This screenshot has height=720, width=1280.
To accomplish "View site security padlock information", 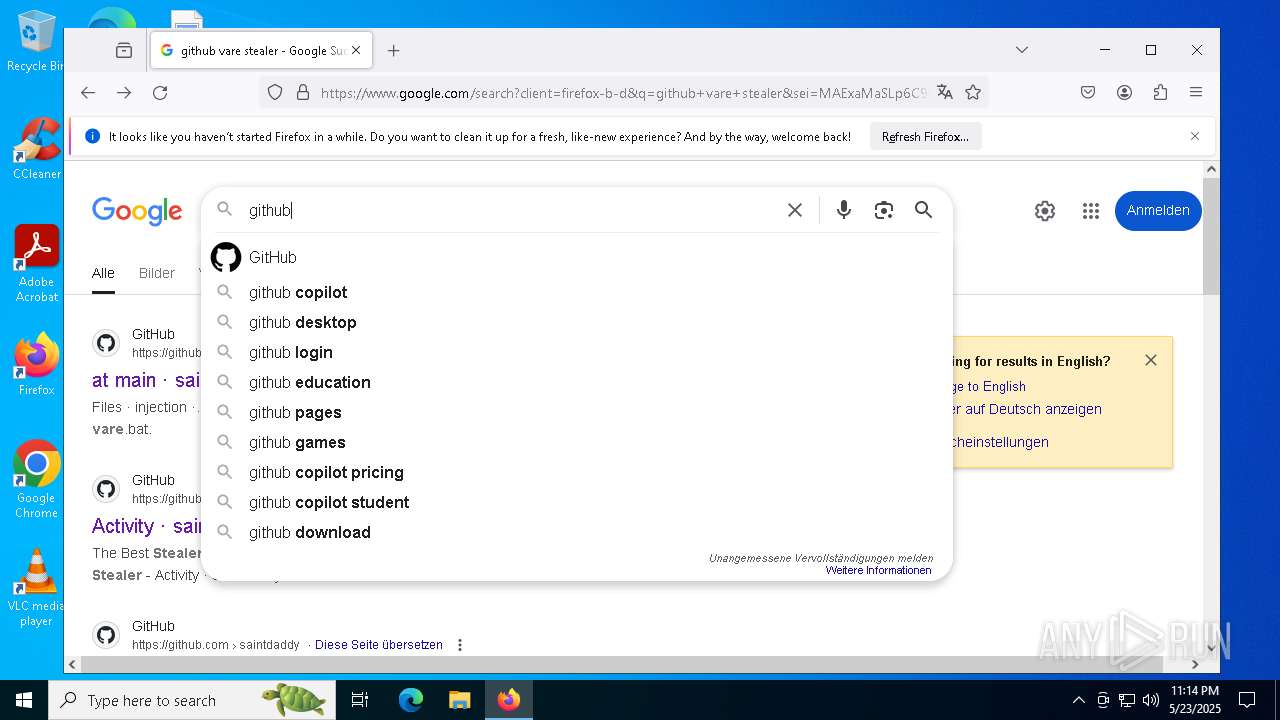I will (x=303, y=93).
